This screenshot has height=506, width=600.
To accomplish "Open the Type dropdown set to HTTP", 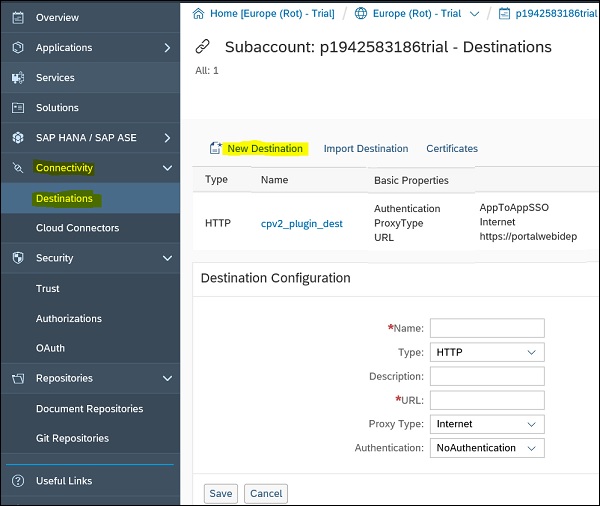I will (x=488, y=352).
